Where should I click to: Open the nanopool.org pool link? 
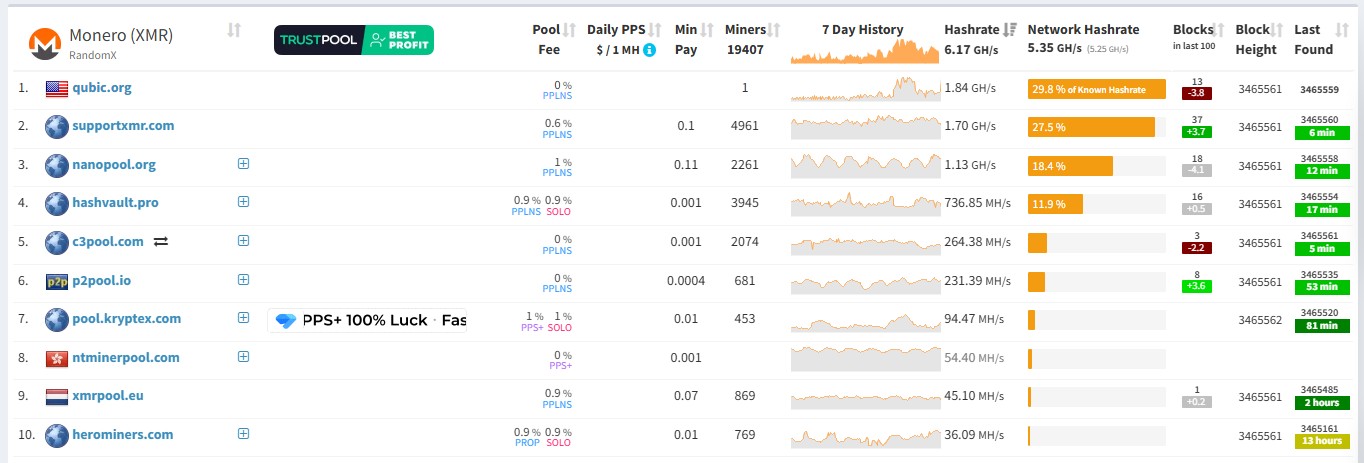tap(114, 165)
